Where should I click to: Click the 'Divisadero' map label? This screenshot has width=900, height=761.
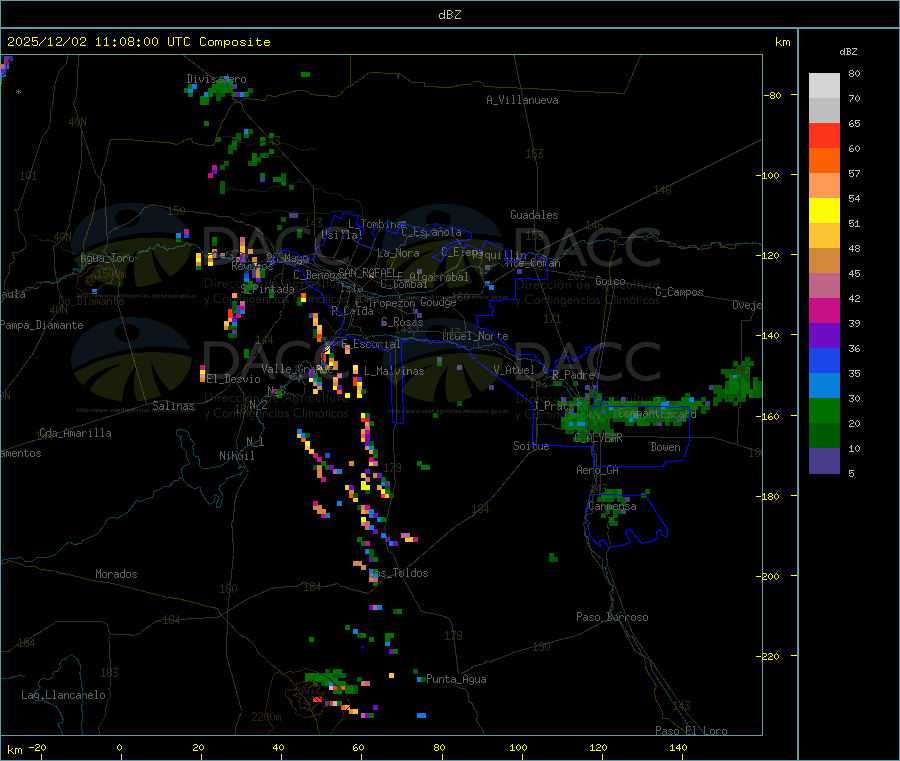(x=216, y=79)
